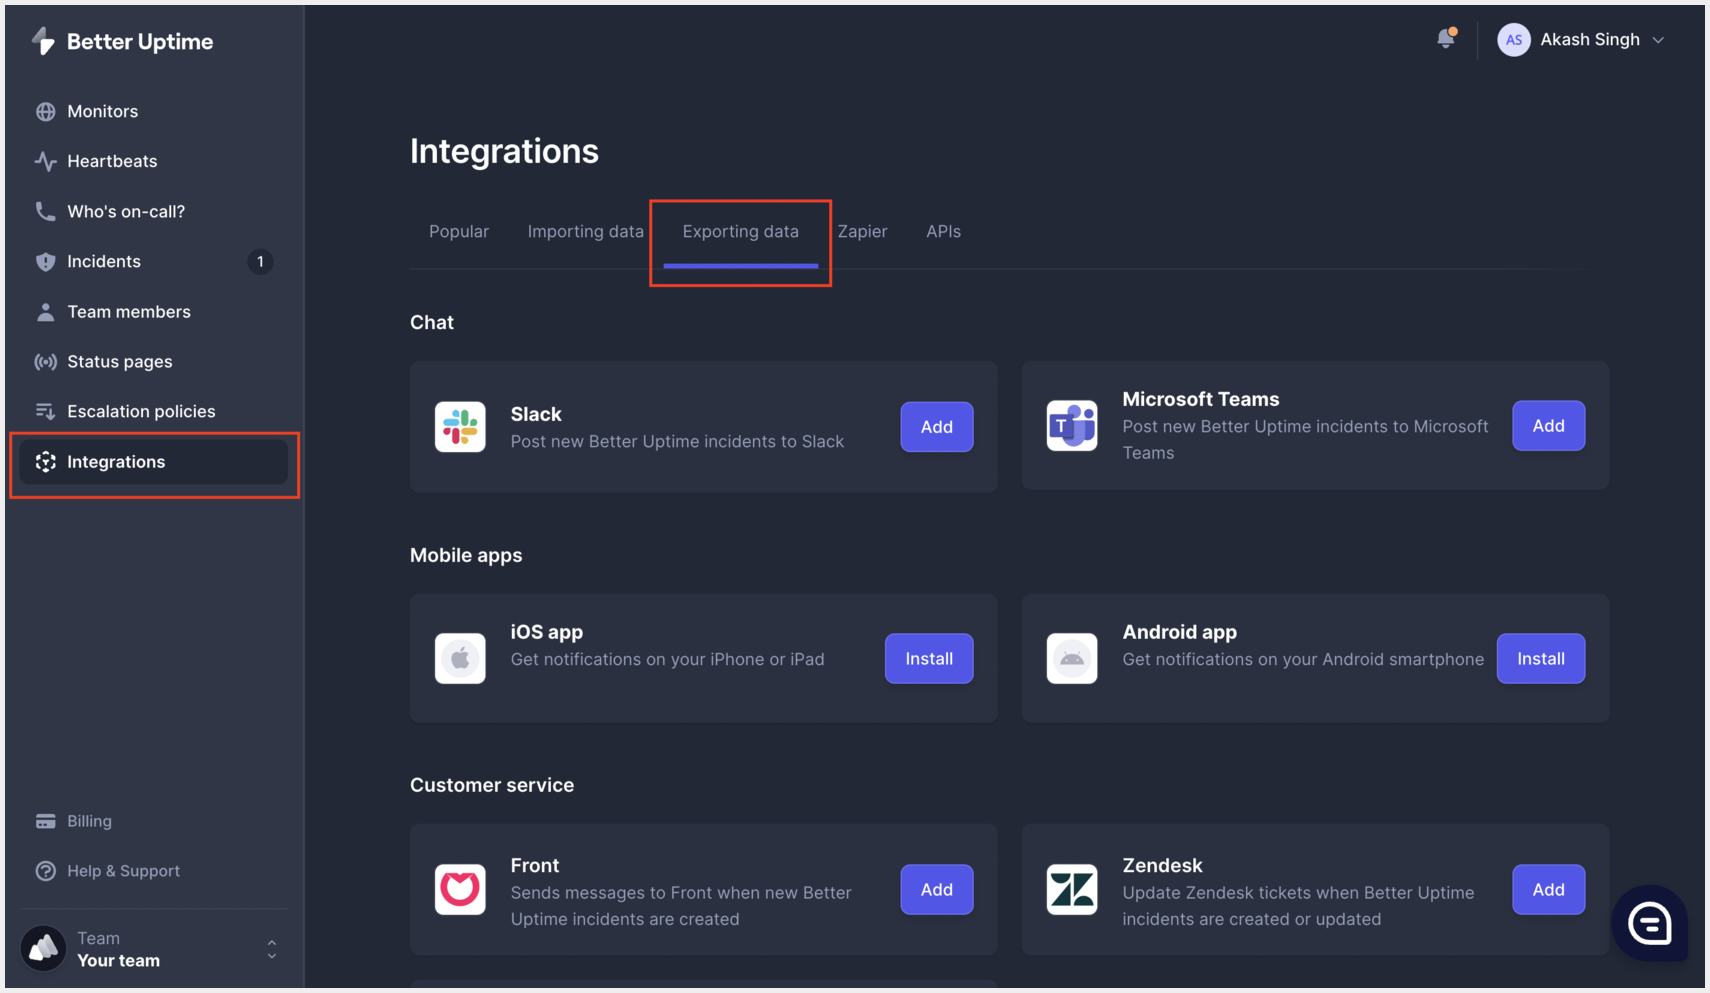The height and width of the screenshot is (993, 1710).
Task: Click the Zendesk logo
Action: [1071, 889]
